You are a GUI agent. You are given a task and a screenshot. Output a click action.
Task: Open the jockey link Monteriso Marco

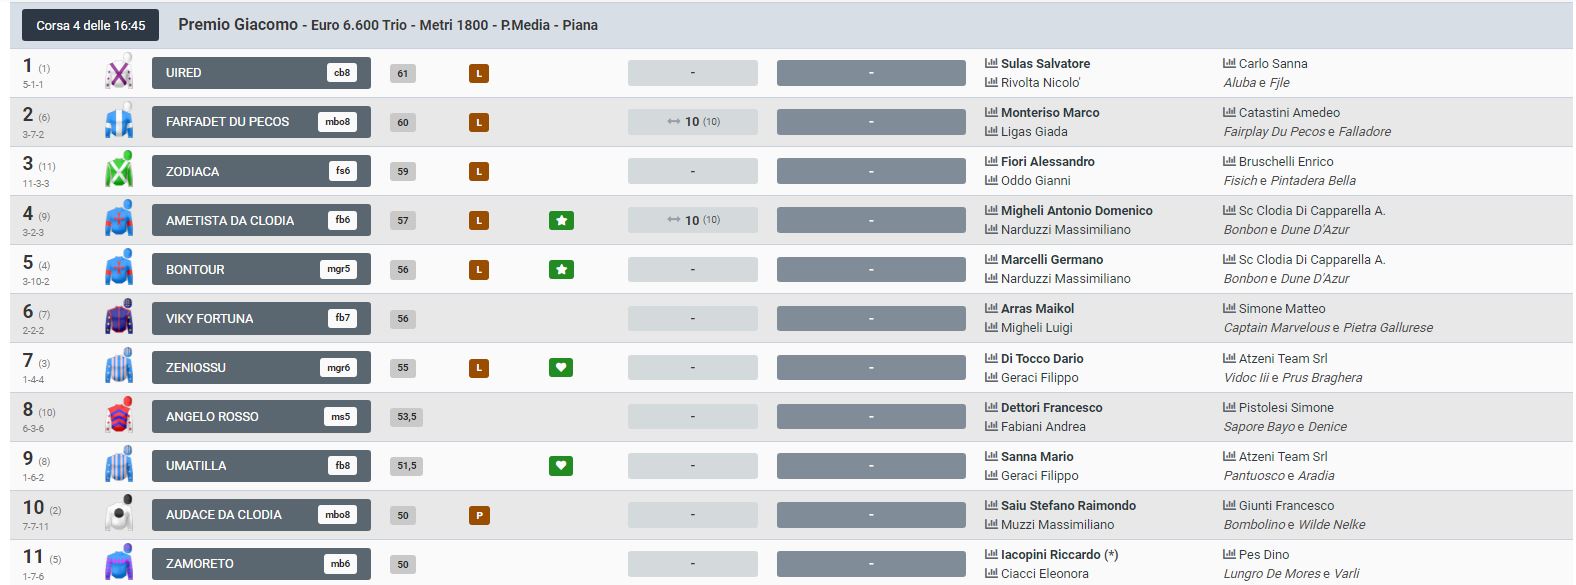click(x=1050, y=112)
